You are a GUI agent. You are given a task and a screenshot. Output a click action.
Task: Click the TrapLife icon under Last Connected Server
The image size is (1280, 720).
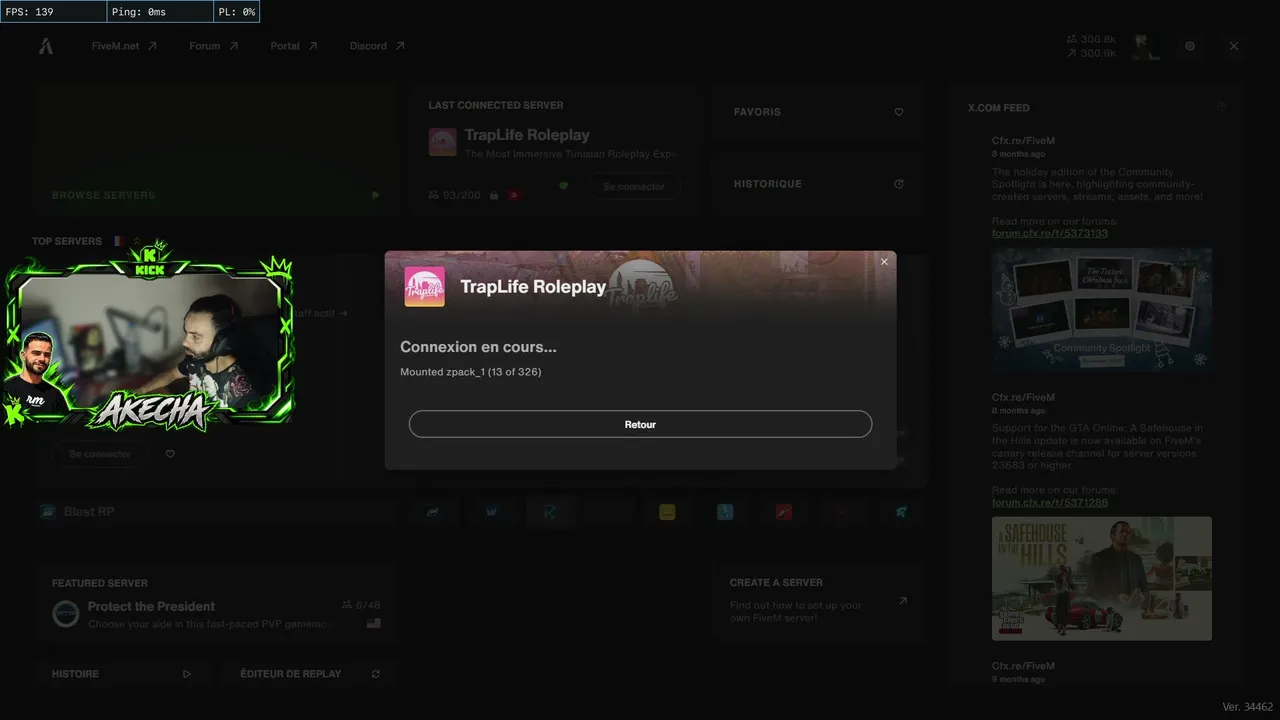443,142
